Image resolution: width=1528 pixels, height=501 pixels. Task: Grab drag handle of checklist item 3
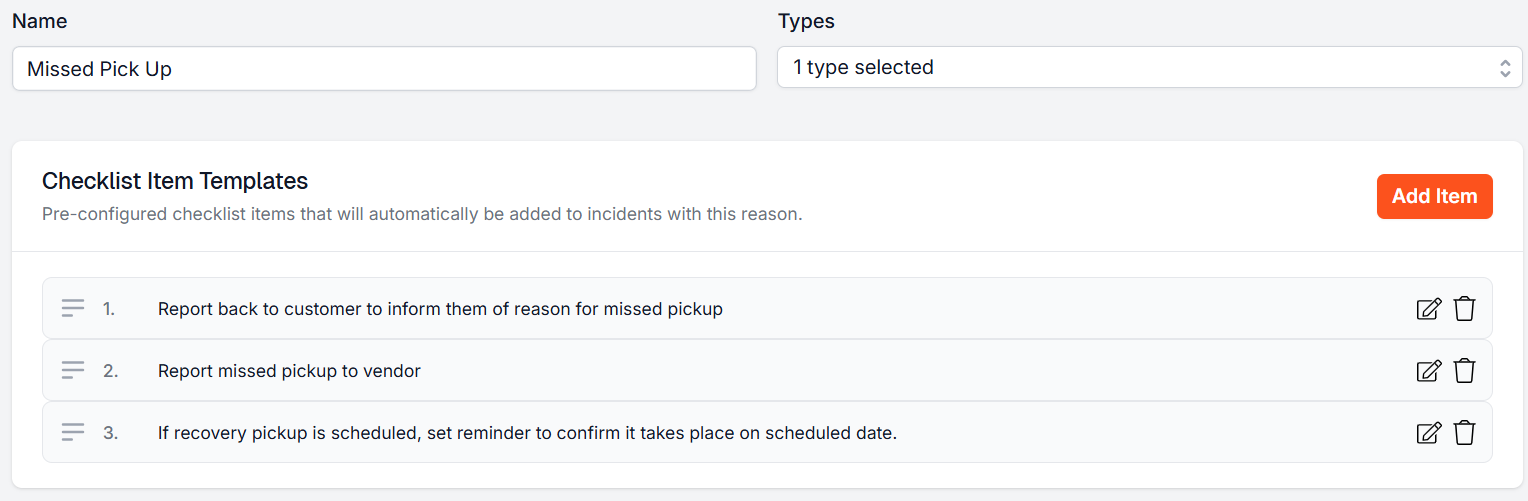(73, 433)
